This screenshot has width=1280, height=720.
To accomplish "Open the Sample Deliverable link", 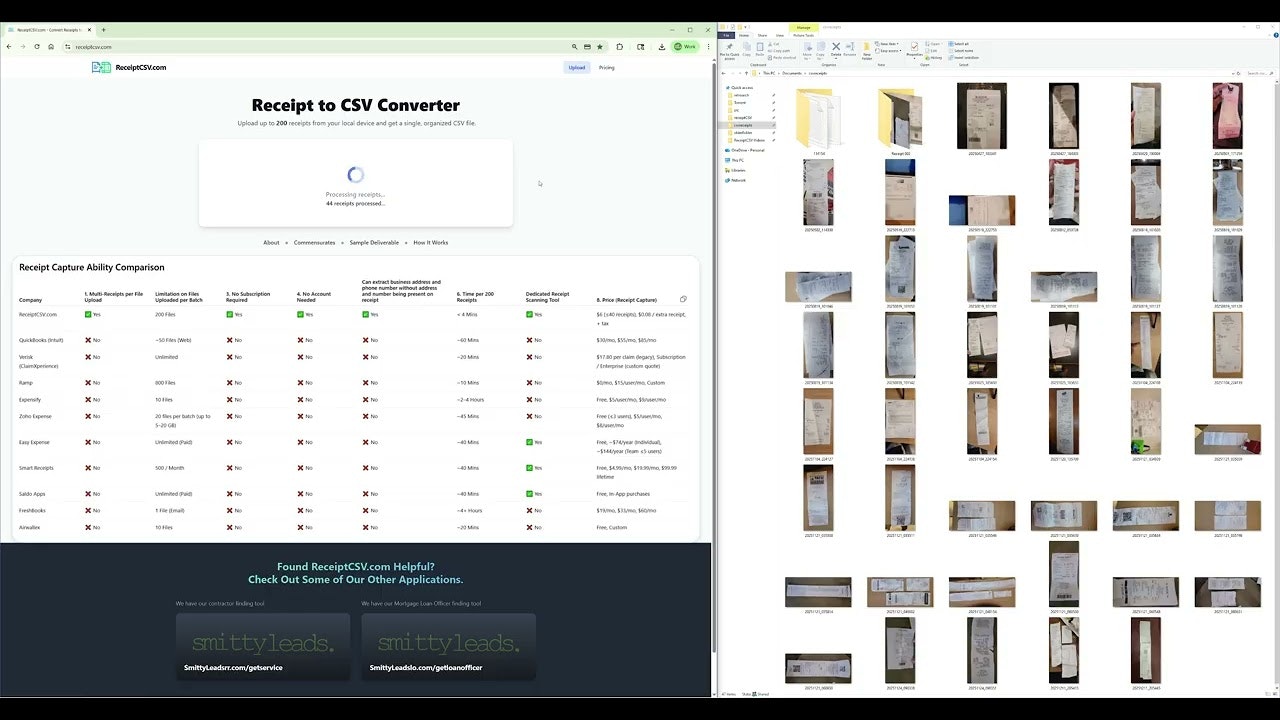I will click(x=374, y=243).
